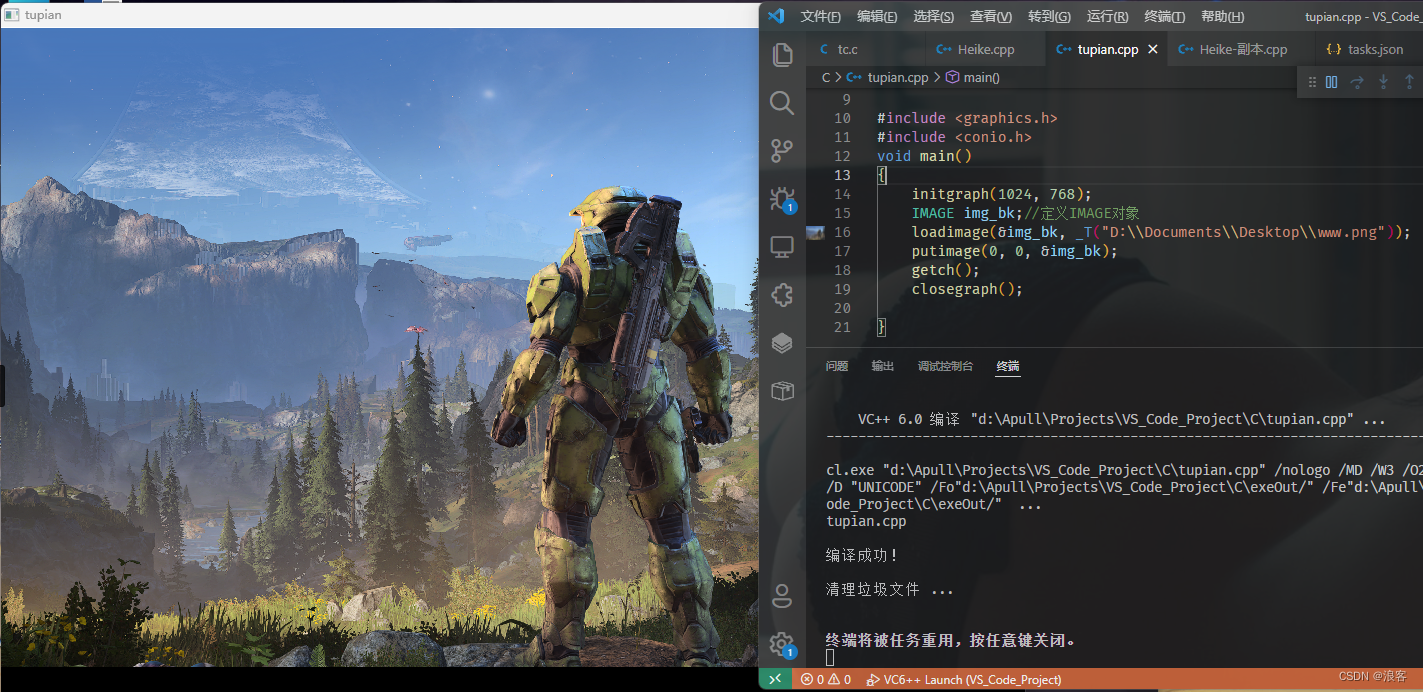Open the Source Control view

pos(782,150)
